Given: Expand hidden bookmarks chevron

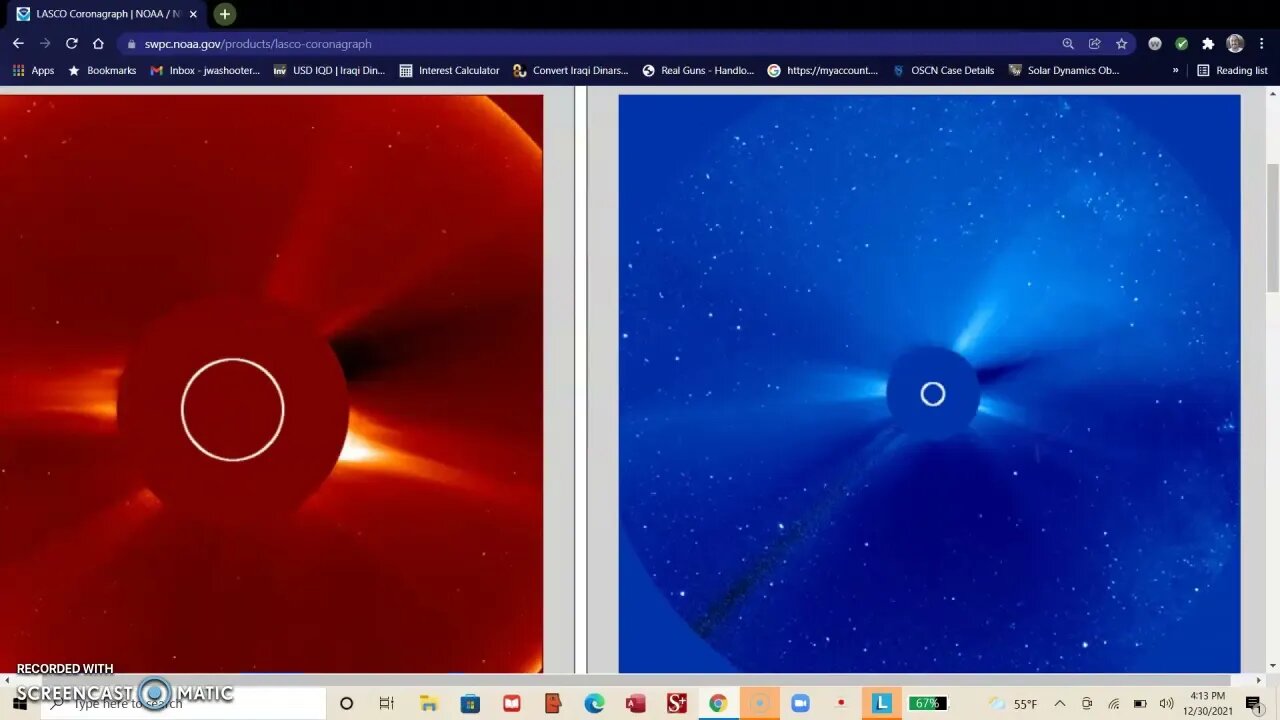Looking at the screenshot, I should click(x=1175, y=71).
